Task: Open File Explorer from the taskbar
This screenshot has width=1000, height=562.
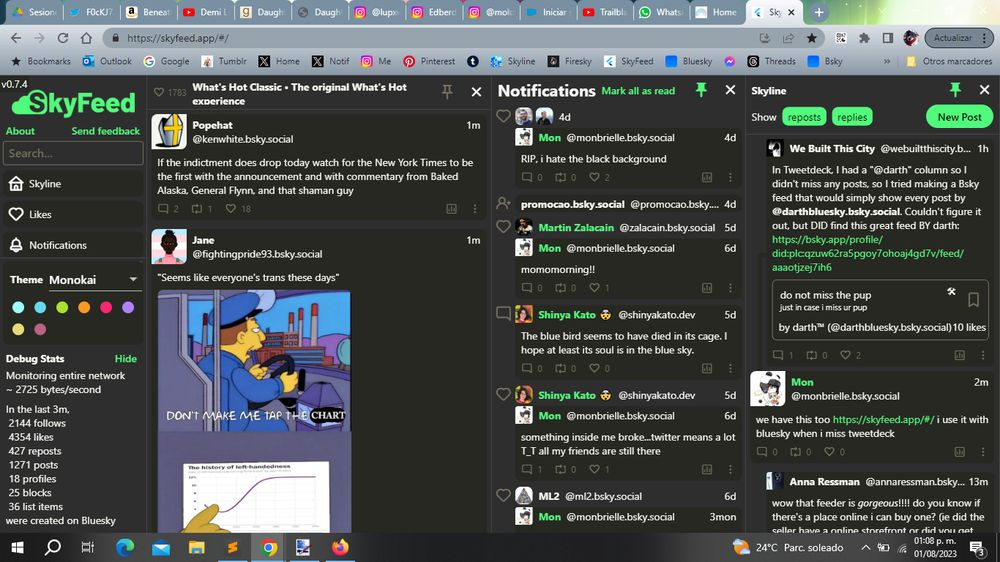Action: point(196,547)
